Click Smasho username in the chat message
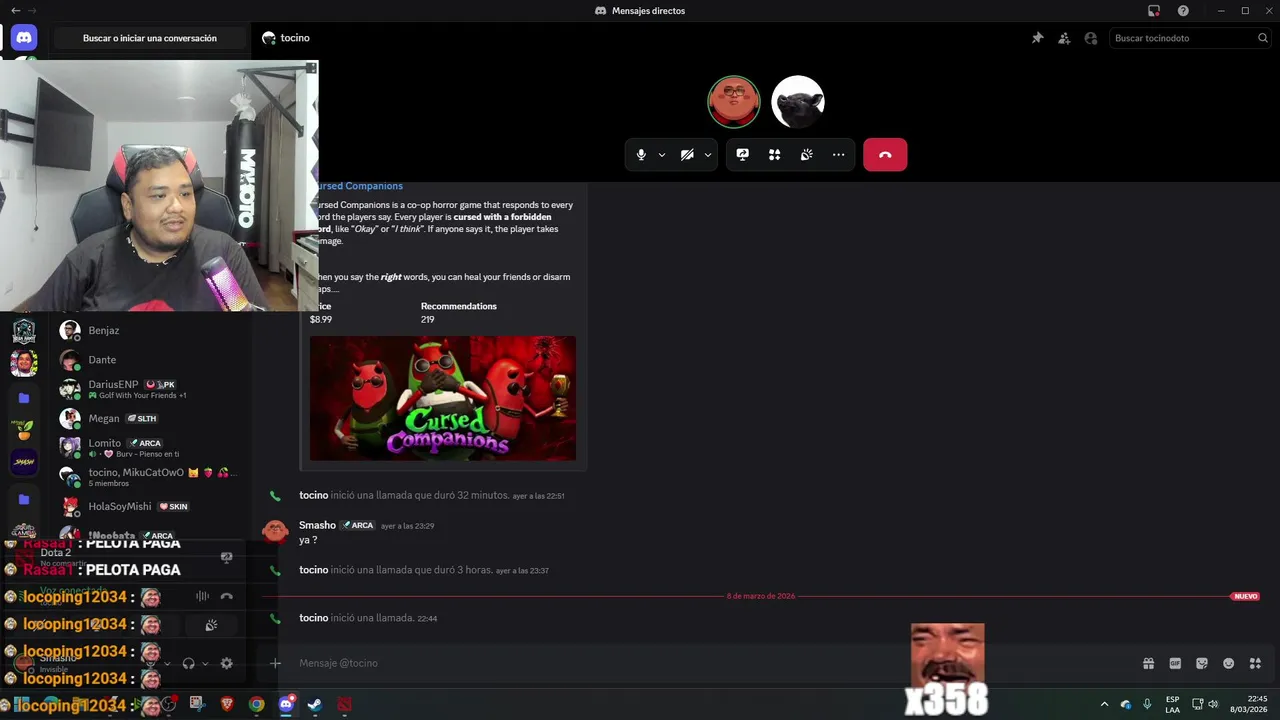The width and height of the screenshot is (1280, 720). (x=317, y=525)
